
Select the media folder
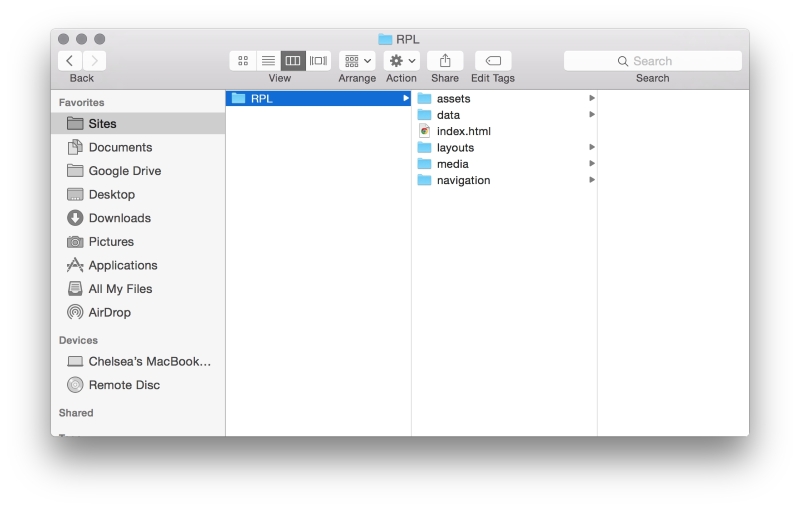click(504, 164)
